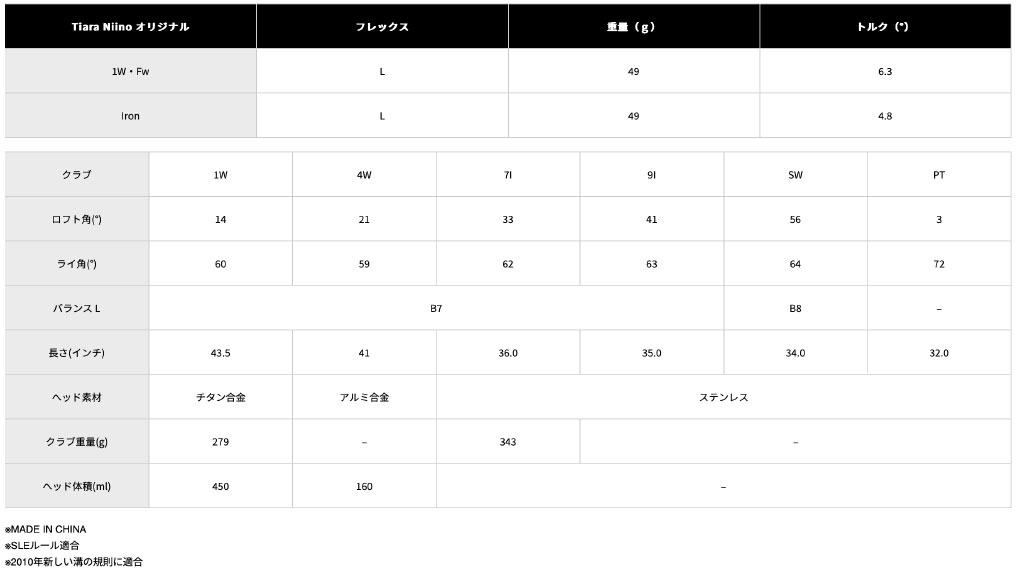Select the チタン合金 head material cell
The image size is (1020, 572).
tap(220, 398)
